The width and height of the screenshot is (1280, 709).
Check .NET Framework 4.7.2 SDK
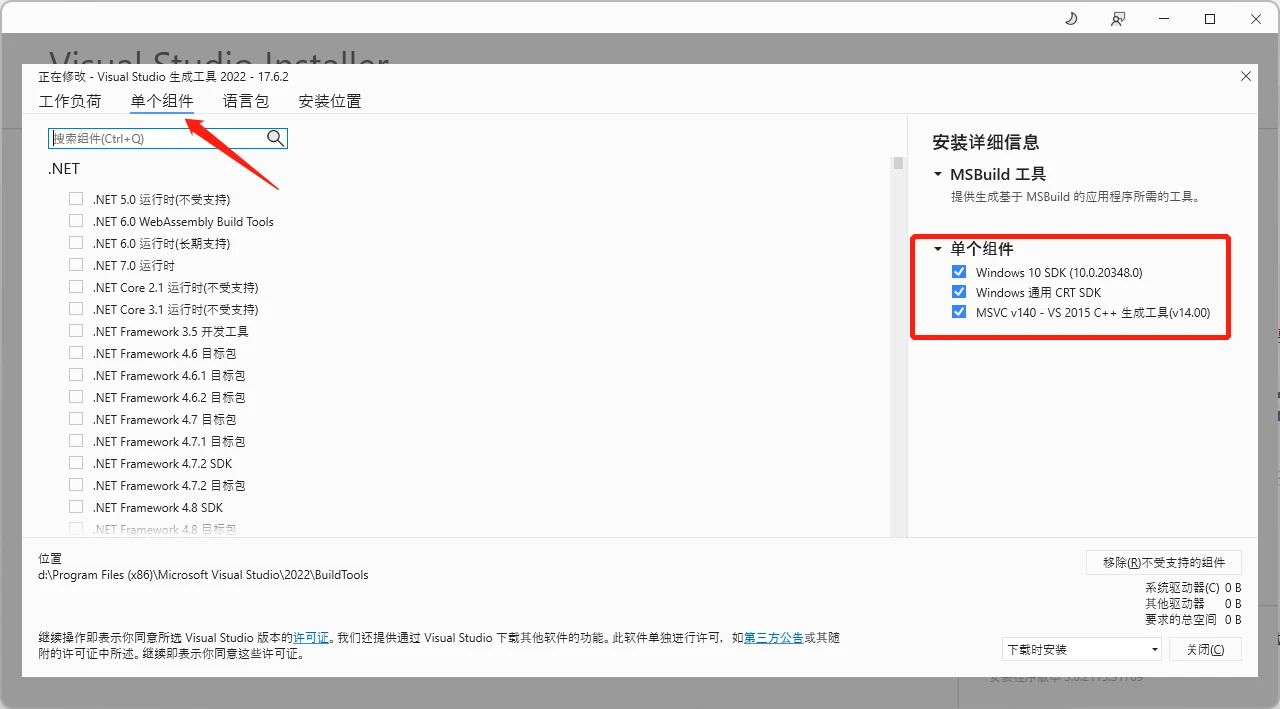click(76, 463)
